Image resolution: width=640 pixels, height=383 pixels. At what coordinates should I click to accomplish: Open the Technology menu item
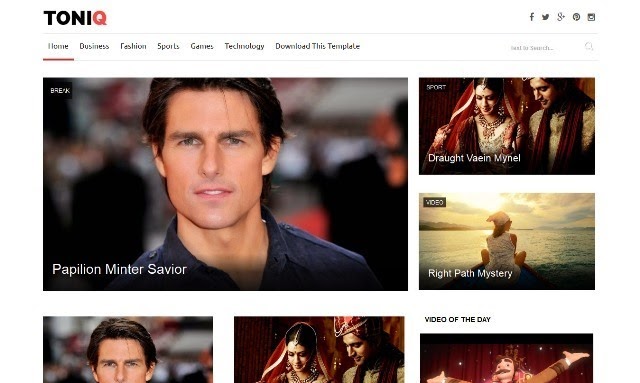[x=244, y=46]
